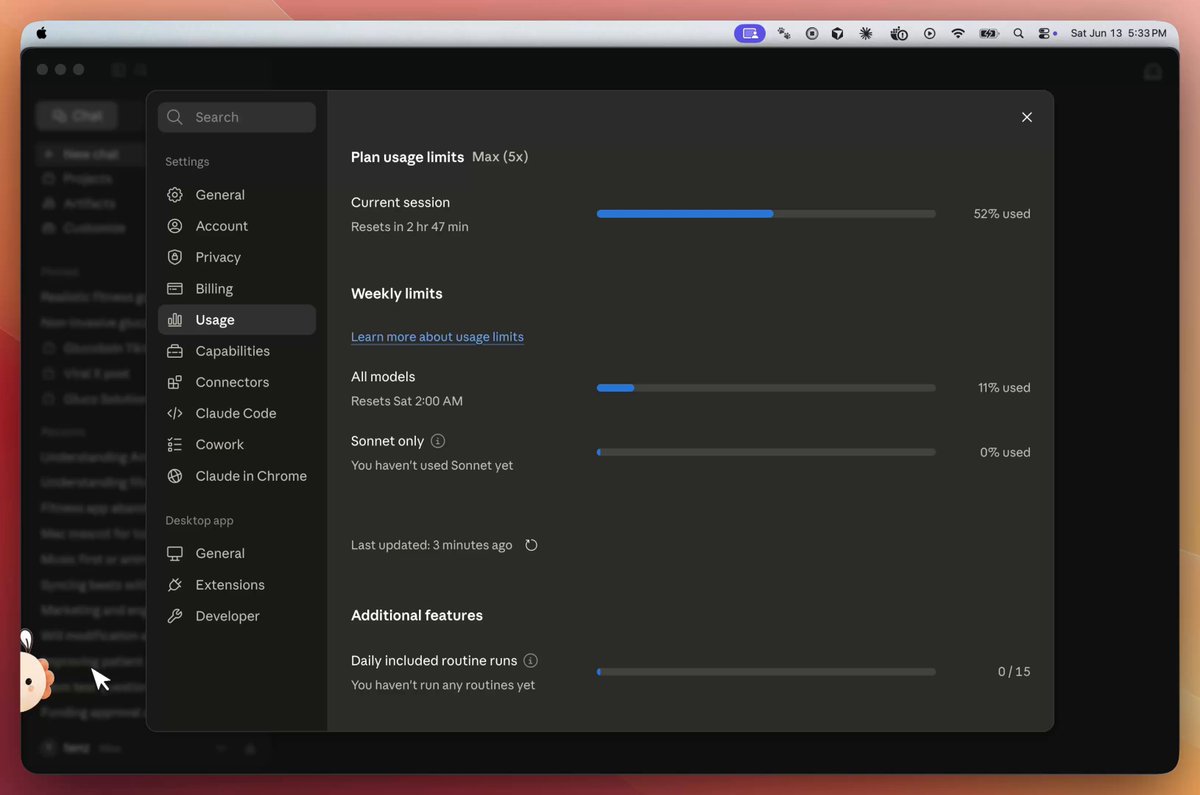The width and height of the screenshot is (1200, 795).
Task: Click the shield lock icon for Privacy
Action: point(175,257)
